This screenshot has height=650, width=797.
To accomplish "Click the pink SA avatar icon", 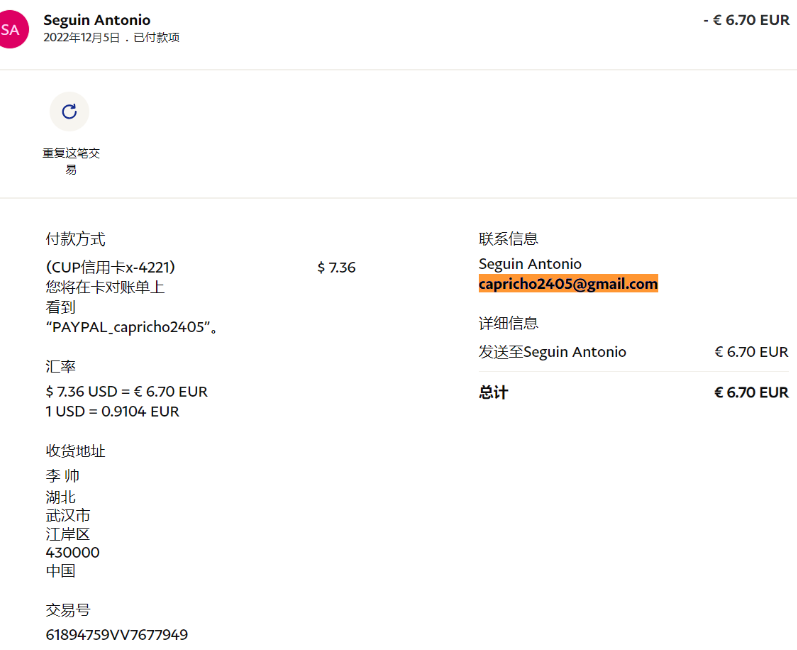I will tap(10, 30).
